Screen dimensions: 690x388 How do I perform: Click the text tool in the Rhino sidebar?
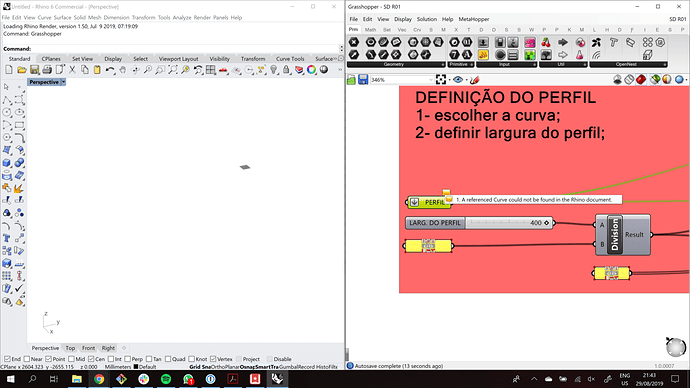[x=7, y=238]
